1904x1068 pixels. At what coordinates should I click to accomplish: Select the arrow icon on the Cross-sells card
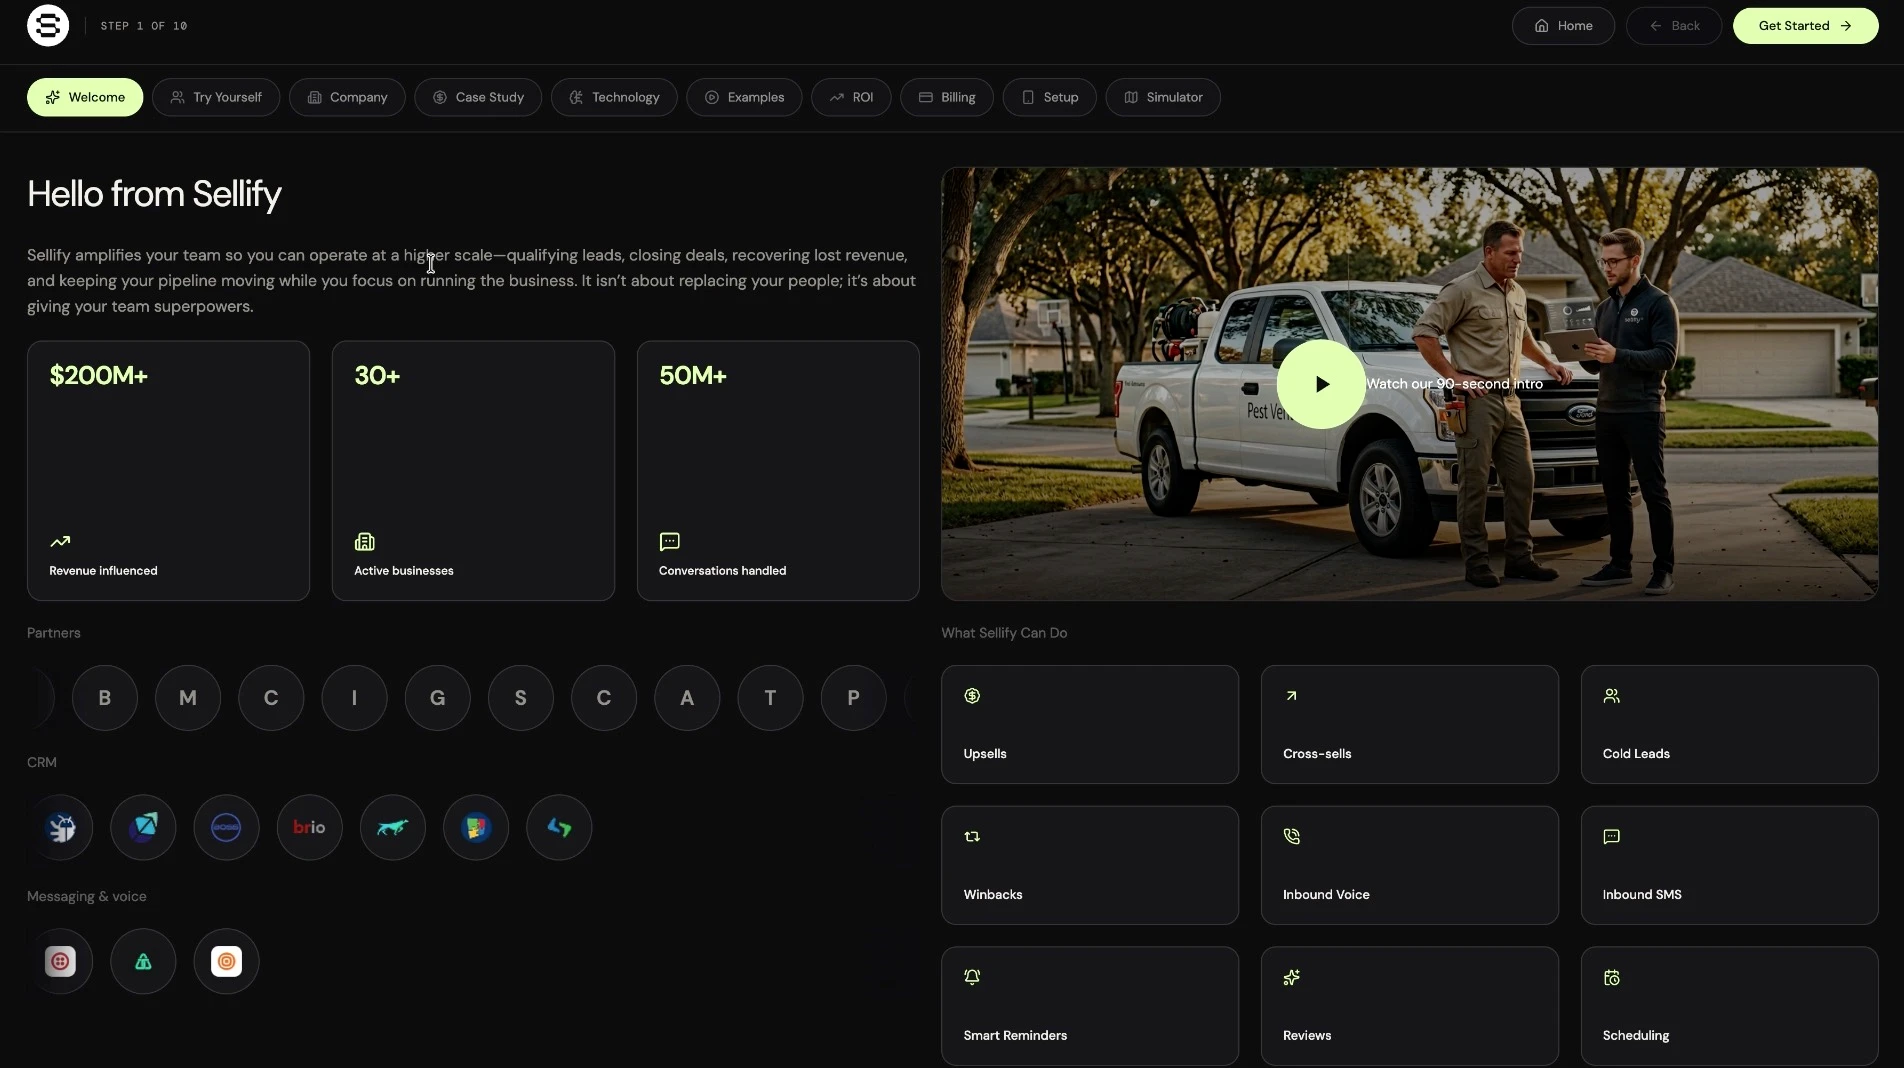[x=1291, y=696]
